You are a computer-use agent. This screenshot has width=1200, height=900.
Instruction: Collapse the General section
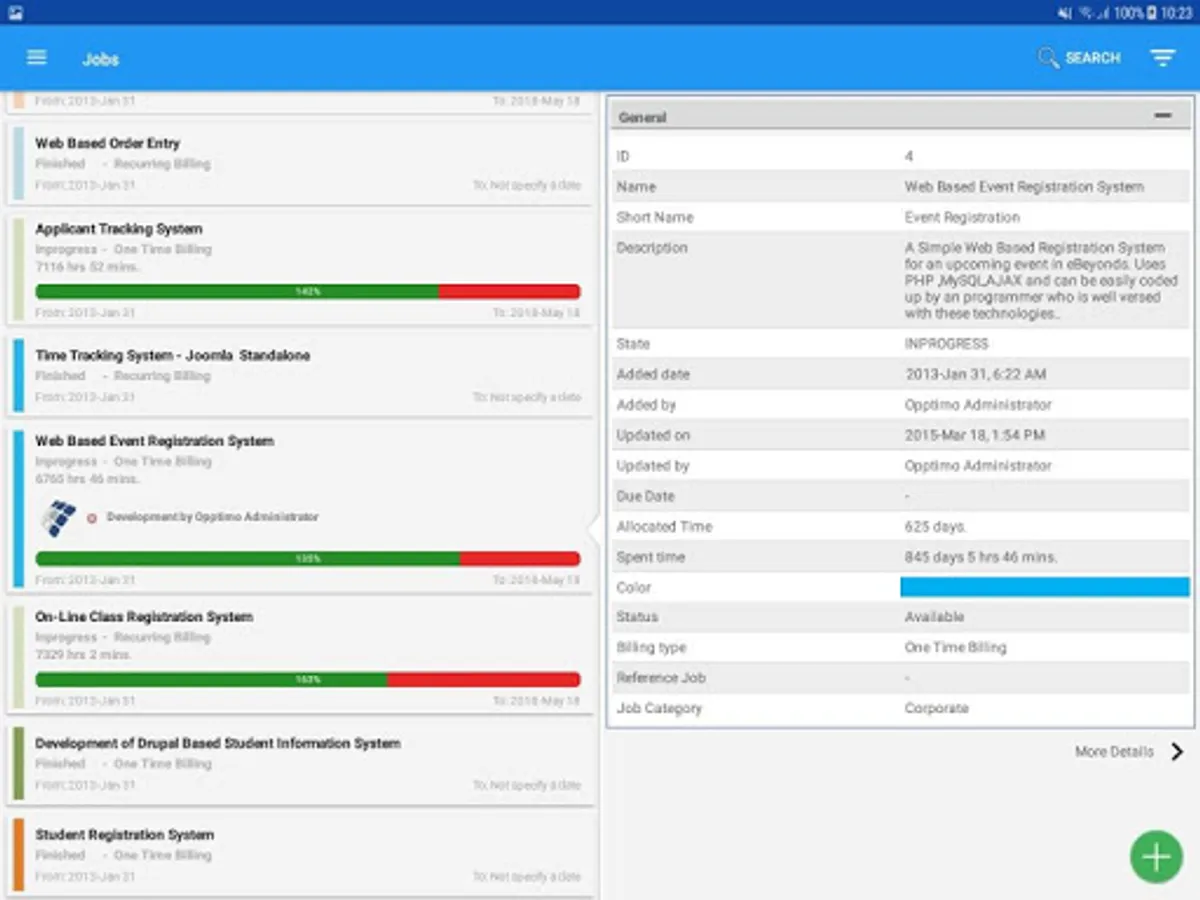pos(1162,117)
